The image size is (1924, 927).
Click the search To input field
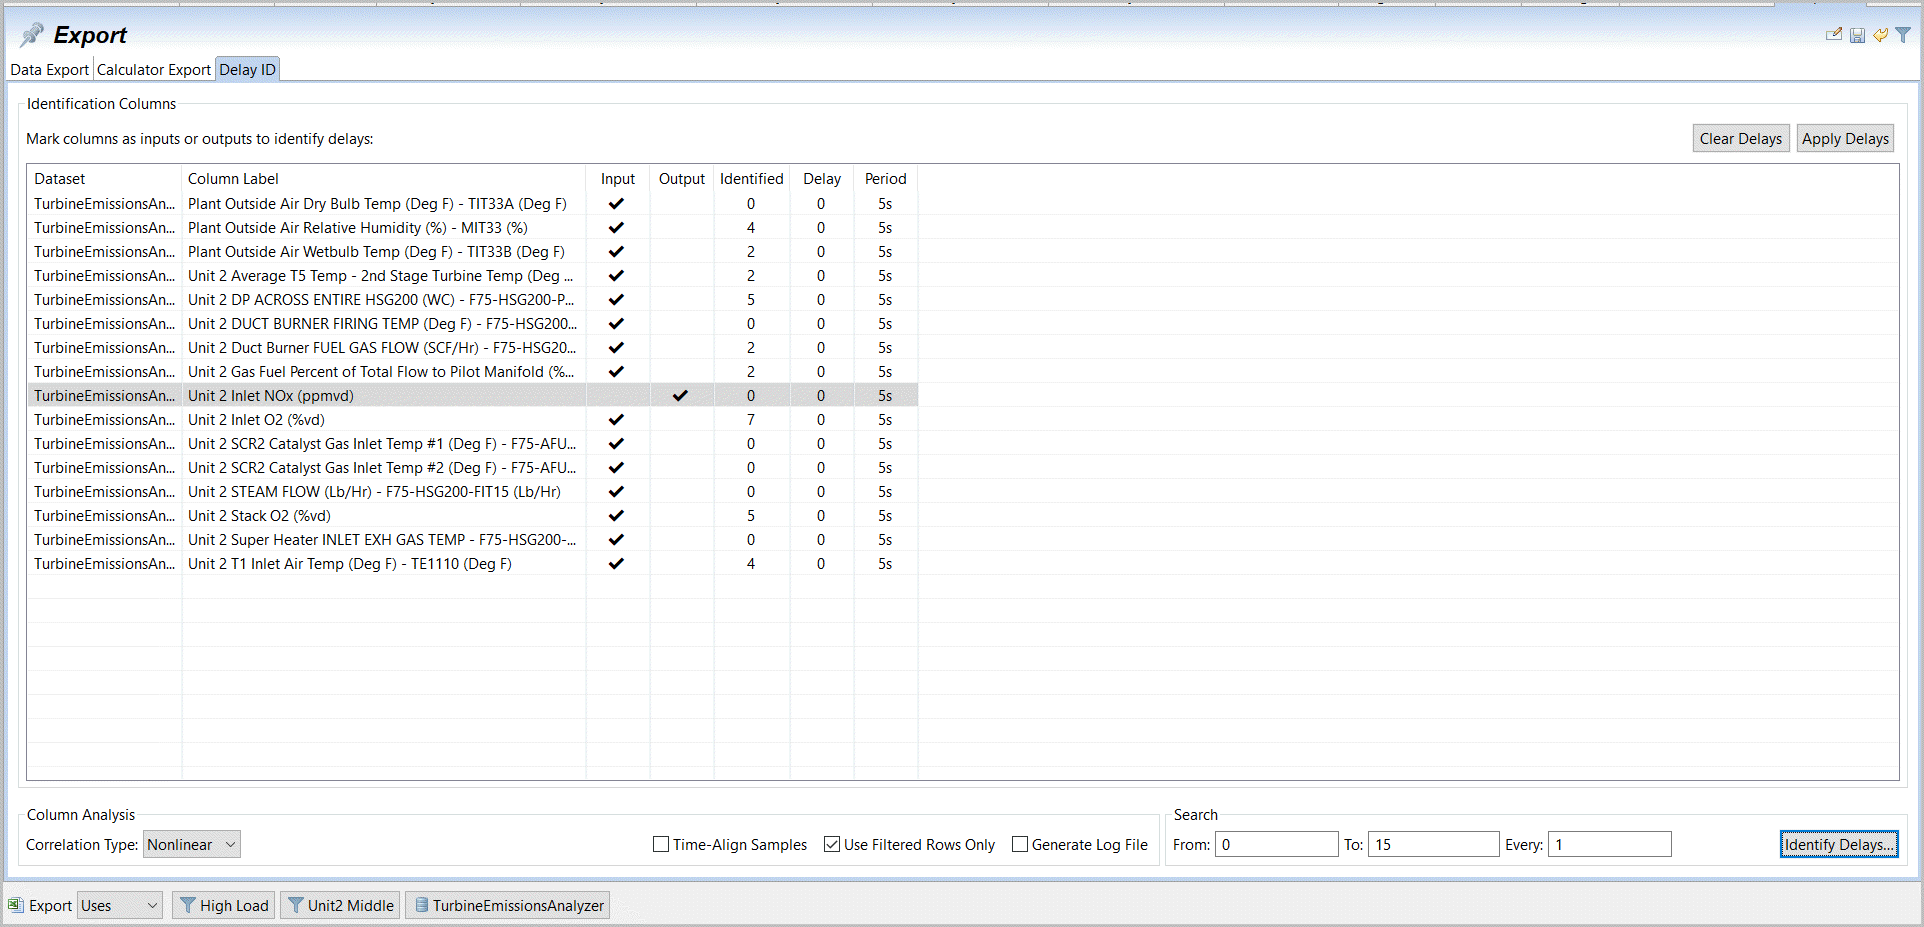coord(1432,844)
